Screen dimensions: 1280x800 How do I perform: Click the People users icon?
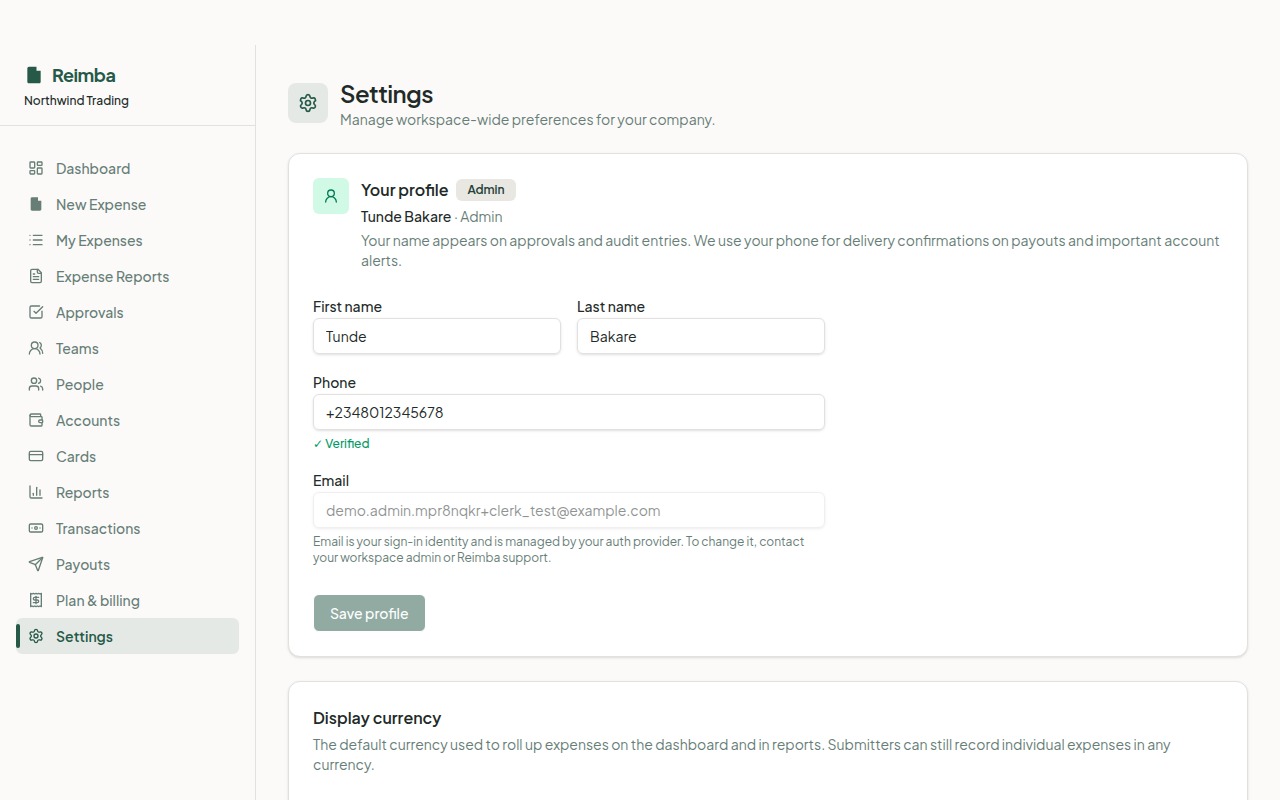[x=36, y=384]
